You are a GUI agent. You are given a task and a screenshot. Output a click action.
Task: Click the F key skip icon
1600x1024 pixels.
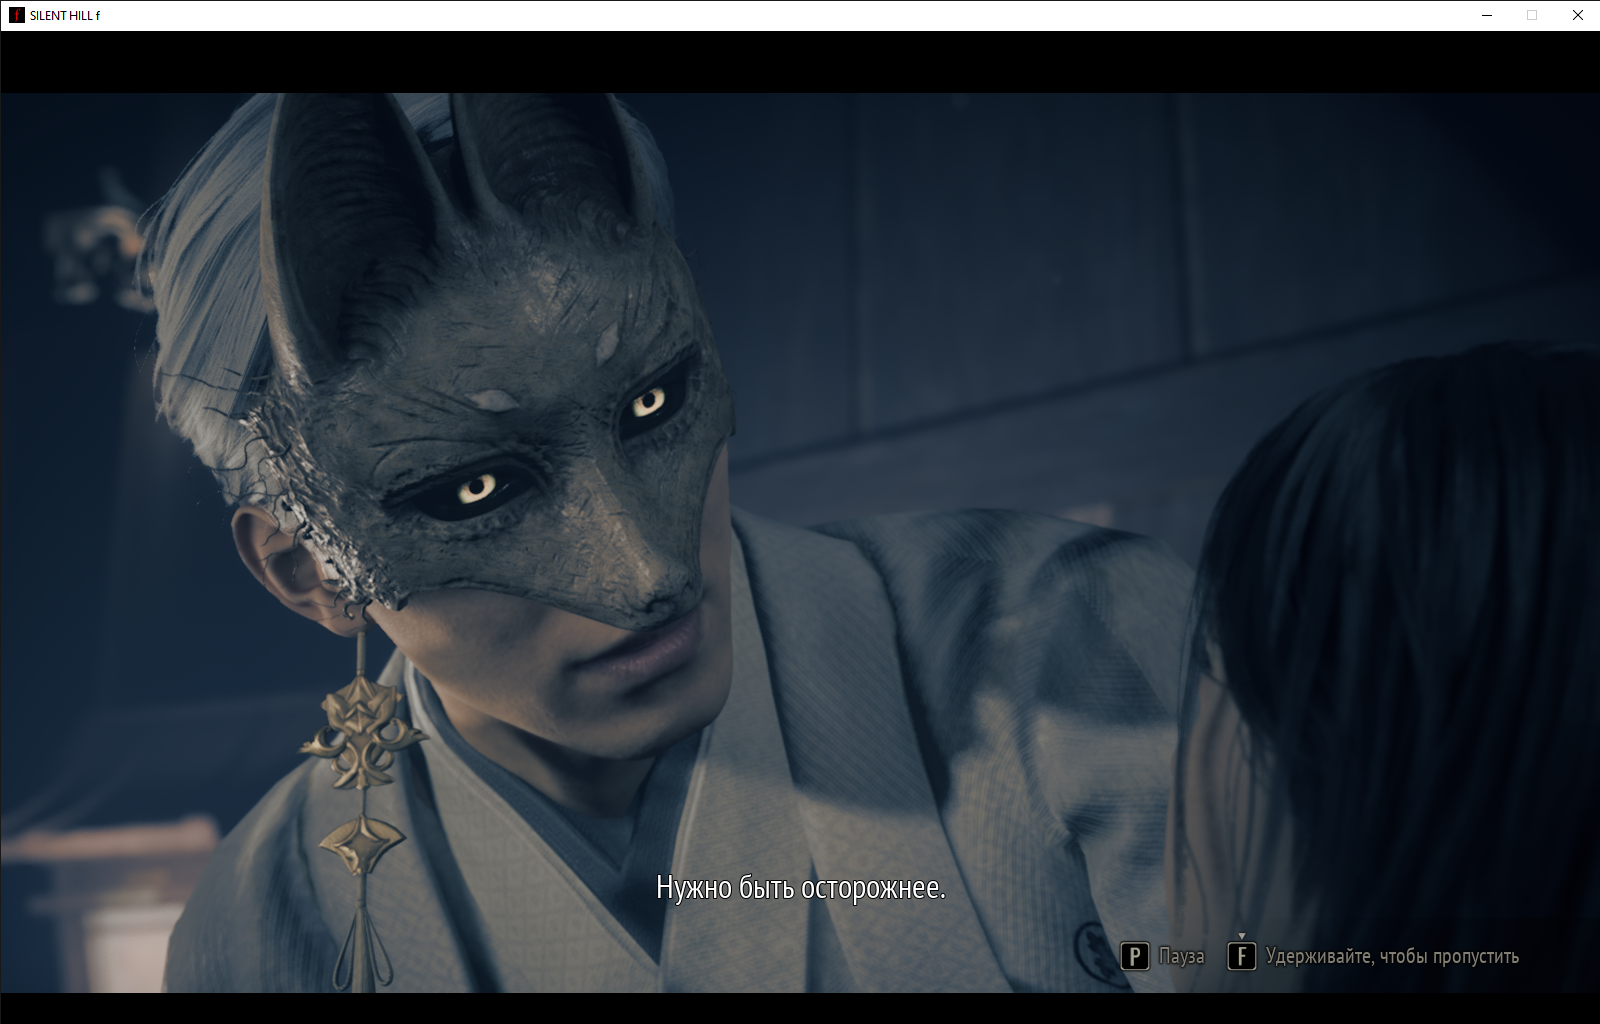coord(1241,957)
